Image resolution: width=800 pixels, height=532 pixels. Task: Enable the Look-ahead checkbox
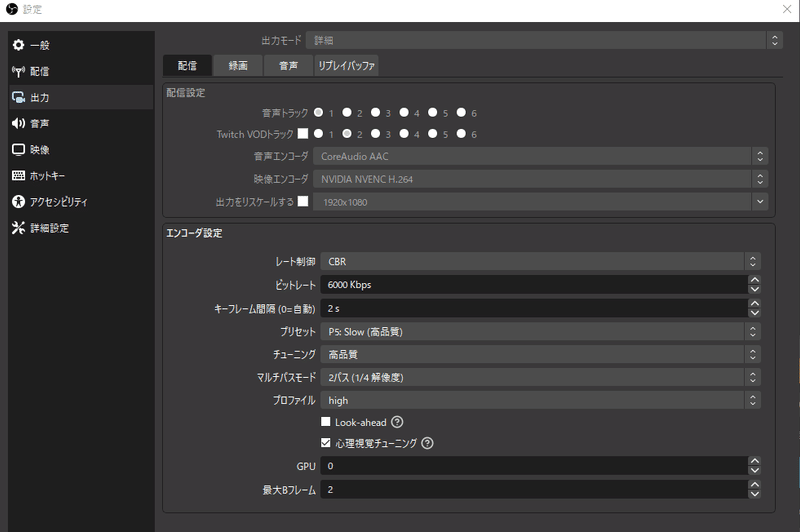pyautogui.click(x=326, y=421)
